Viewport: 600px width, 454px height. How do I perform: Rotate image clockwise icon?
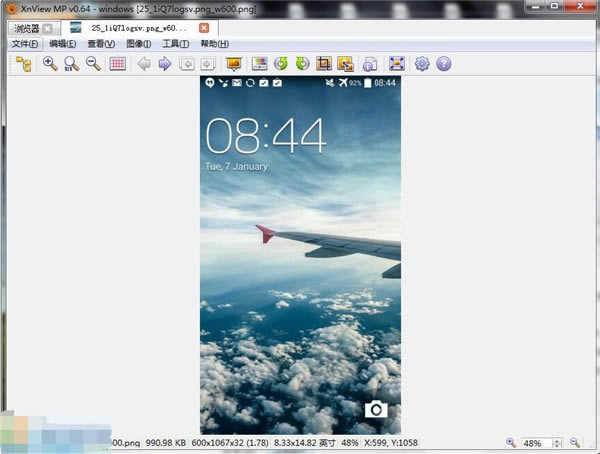[x=302, y=64]
